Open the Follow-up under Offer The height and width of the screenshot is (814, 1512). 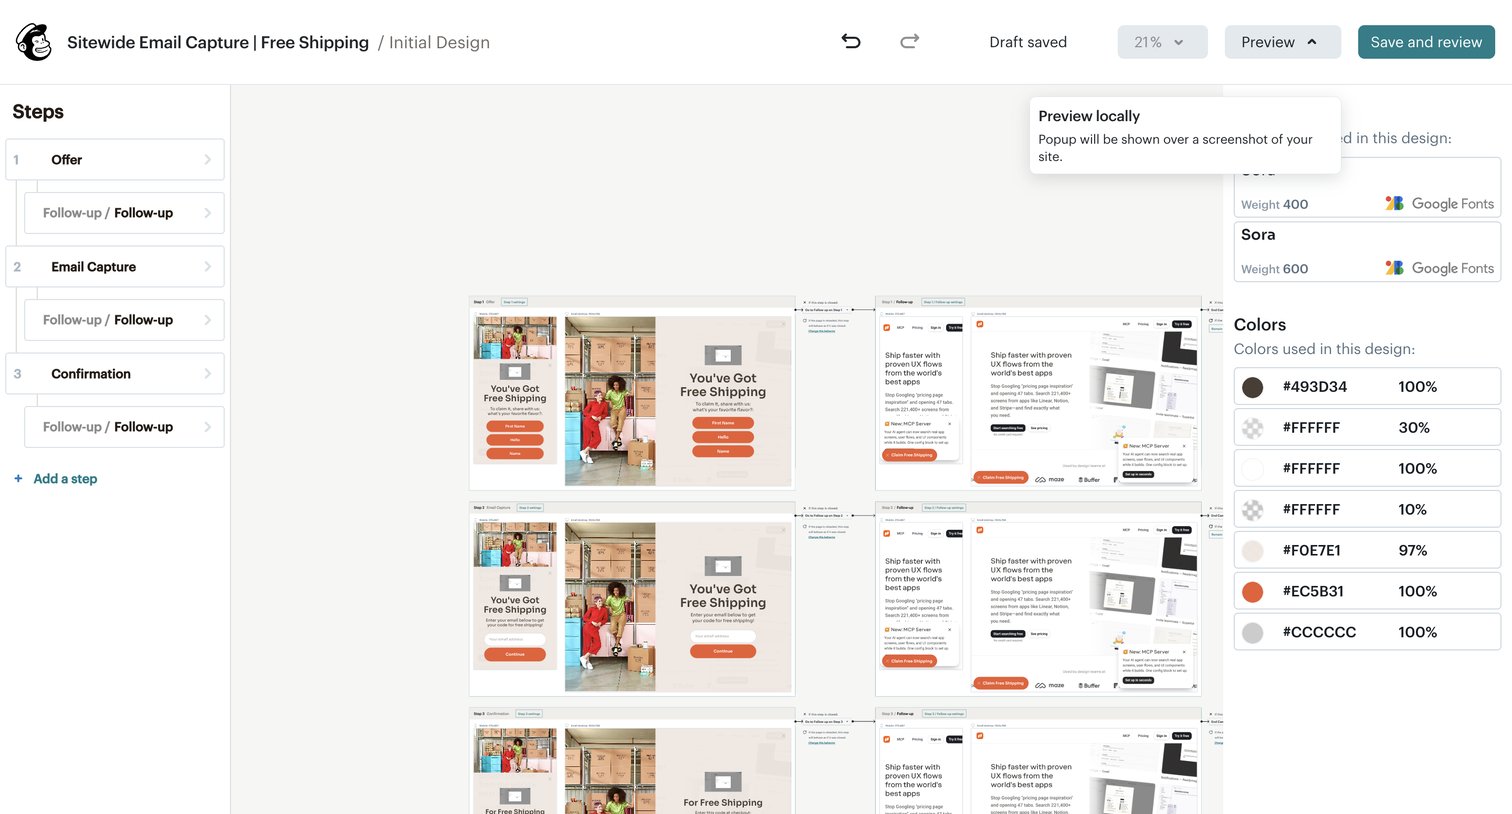point(124,213)
